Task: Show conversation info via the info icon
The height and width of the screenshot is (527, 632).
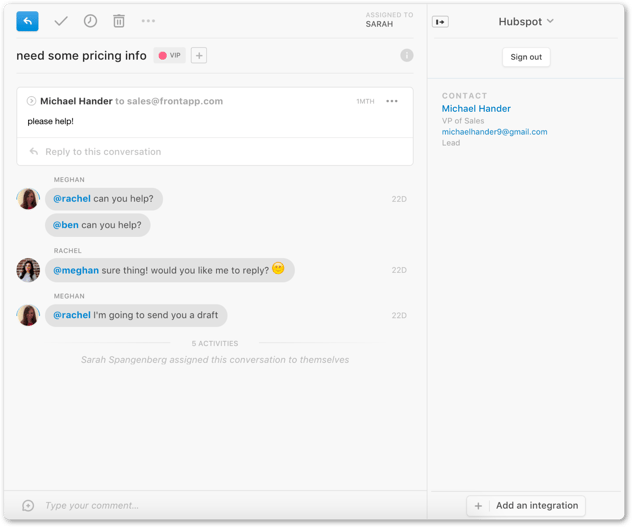Action: [x=406, y=55]
